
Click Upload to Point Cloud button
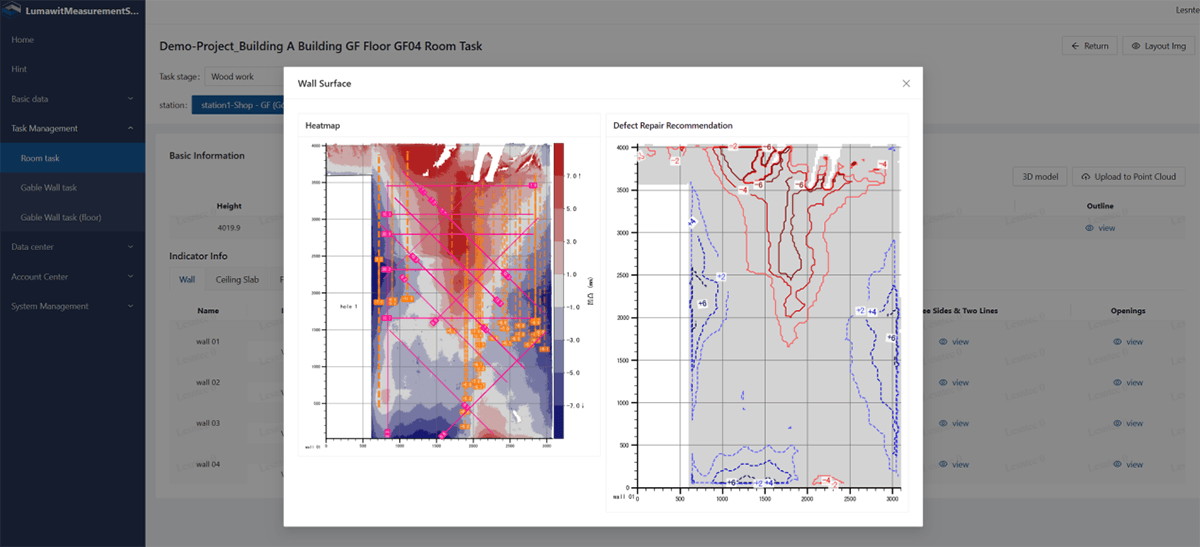1128,177
